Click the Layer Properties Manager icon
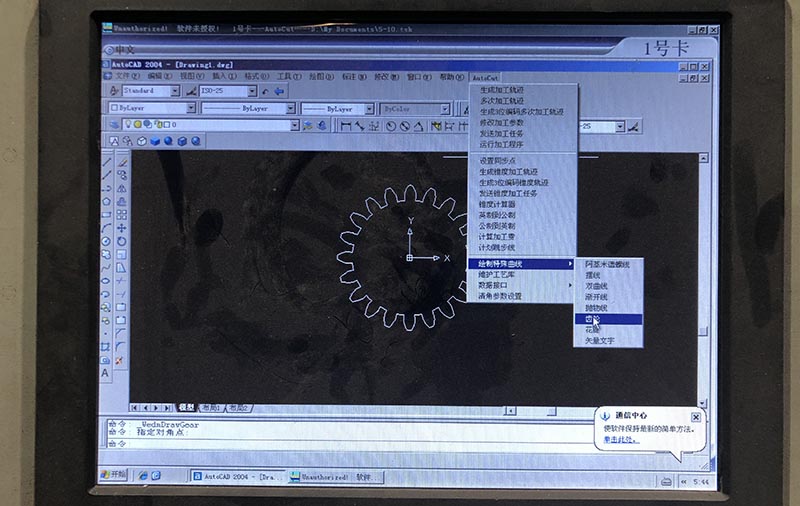Image resolution: width=800 pixels, height=506 pixels. point(114,126)
